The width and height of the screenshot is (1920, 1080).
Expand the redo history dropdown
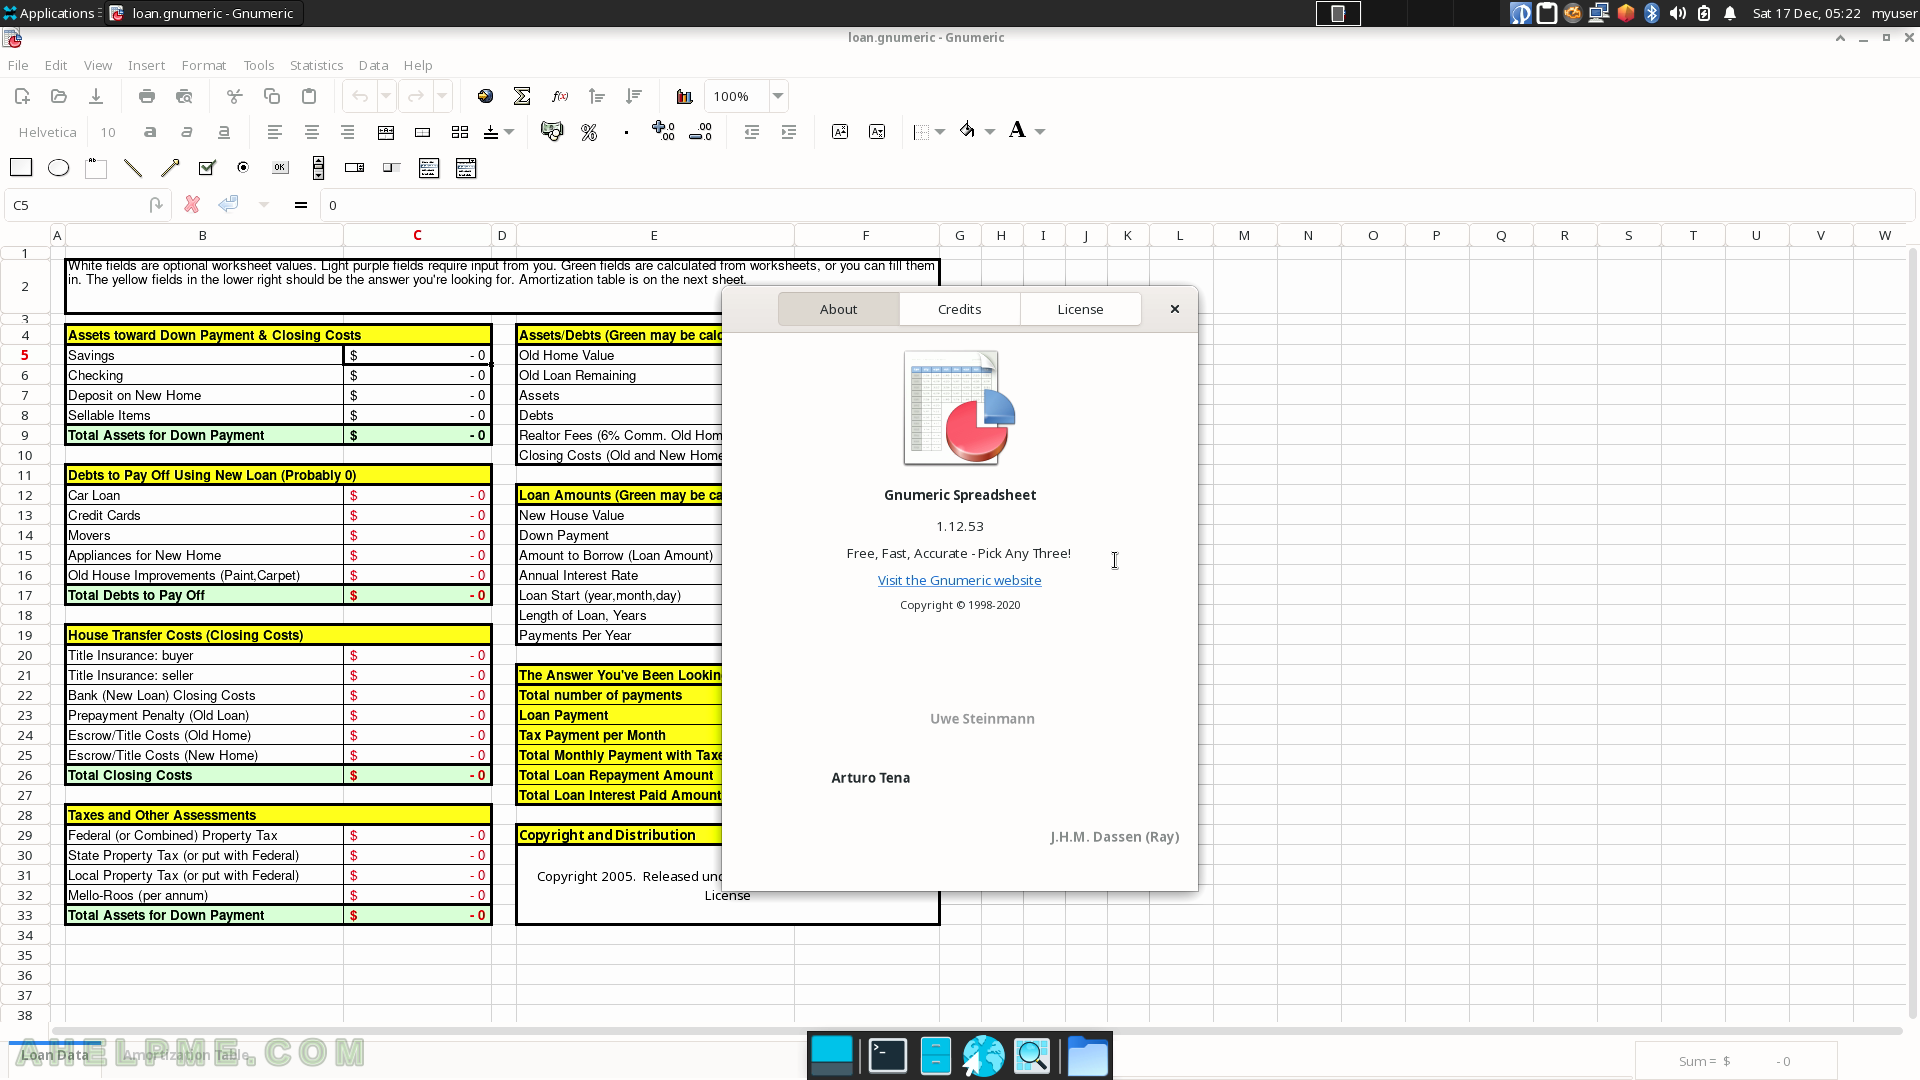pos(442,96)
